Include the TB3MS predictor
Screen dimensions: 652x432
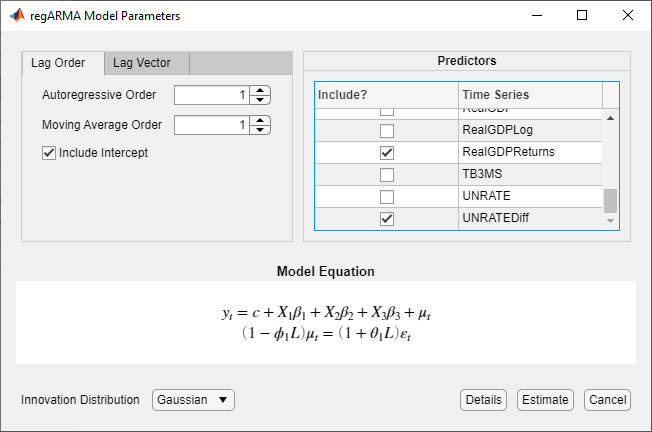[x=387, y=174]
